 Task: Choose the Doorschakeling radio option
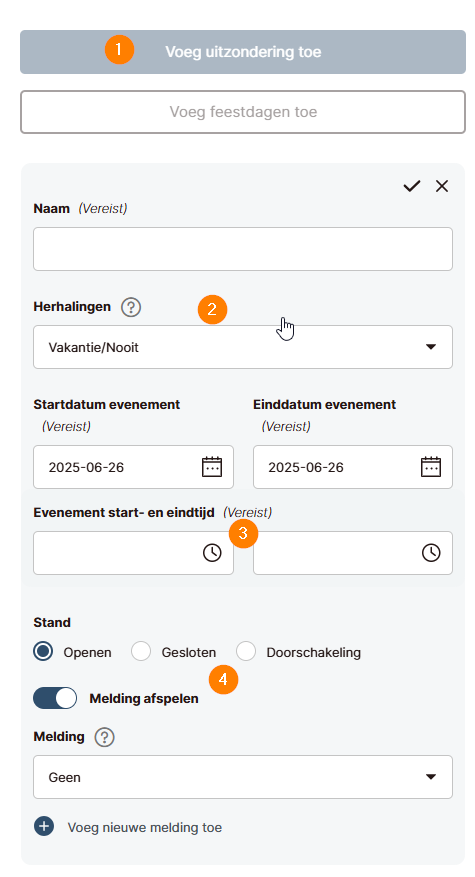(246, 652)
